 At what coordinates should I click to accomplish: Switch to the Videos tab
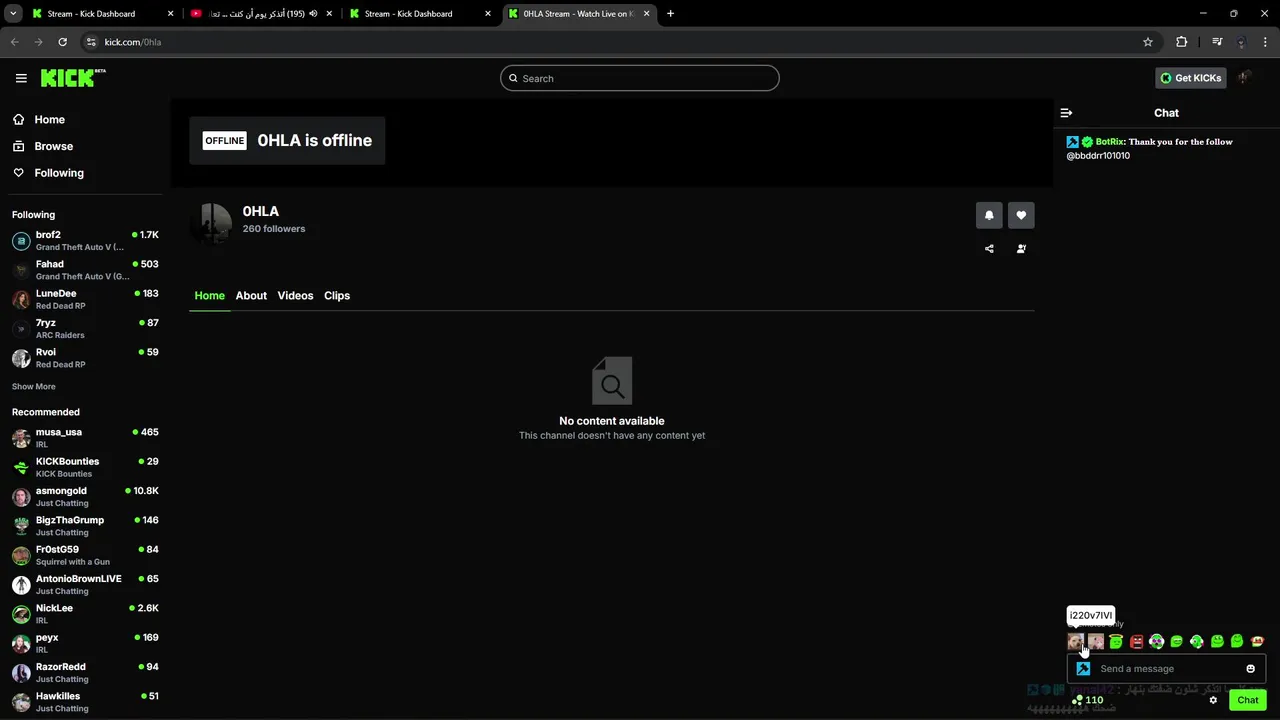295,296
